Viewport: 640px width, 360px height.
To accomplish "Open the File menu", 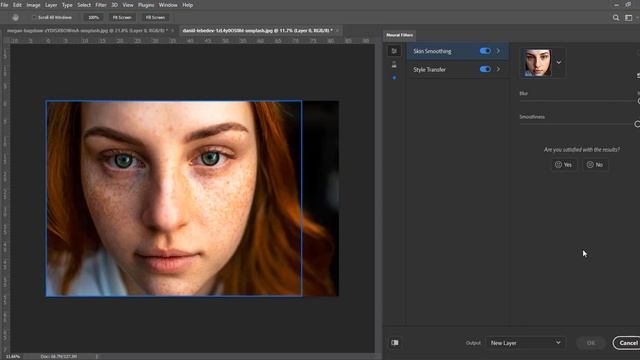I will click(4, 5).
